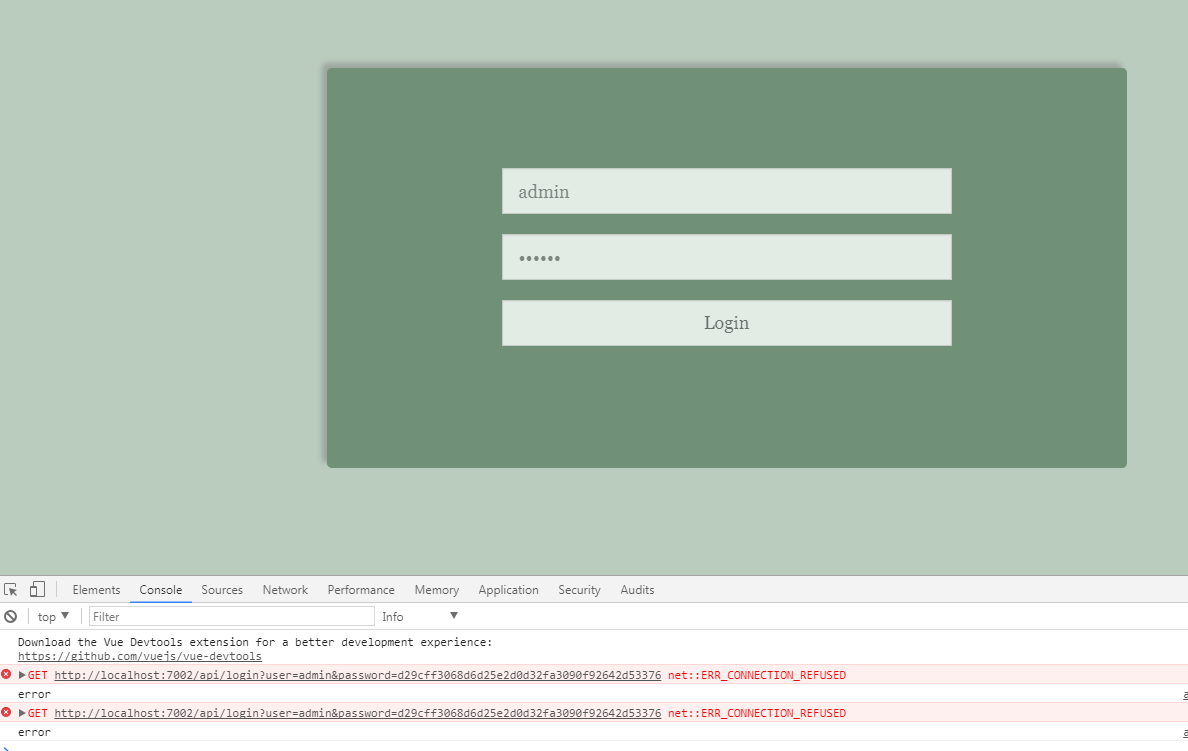Focus the password field
Viewport: 1188px width, 751px height.
click(x=727, y=257)
